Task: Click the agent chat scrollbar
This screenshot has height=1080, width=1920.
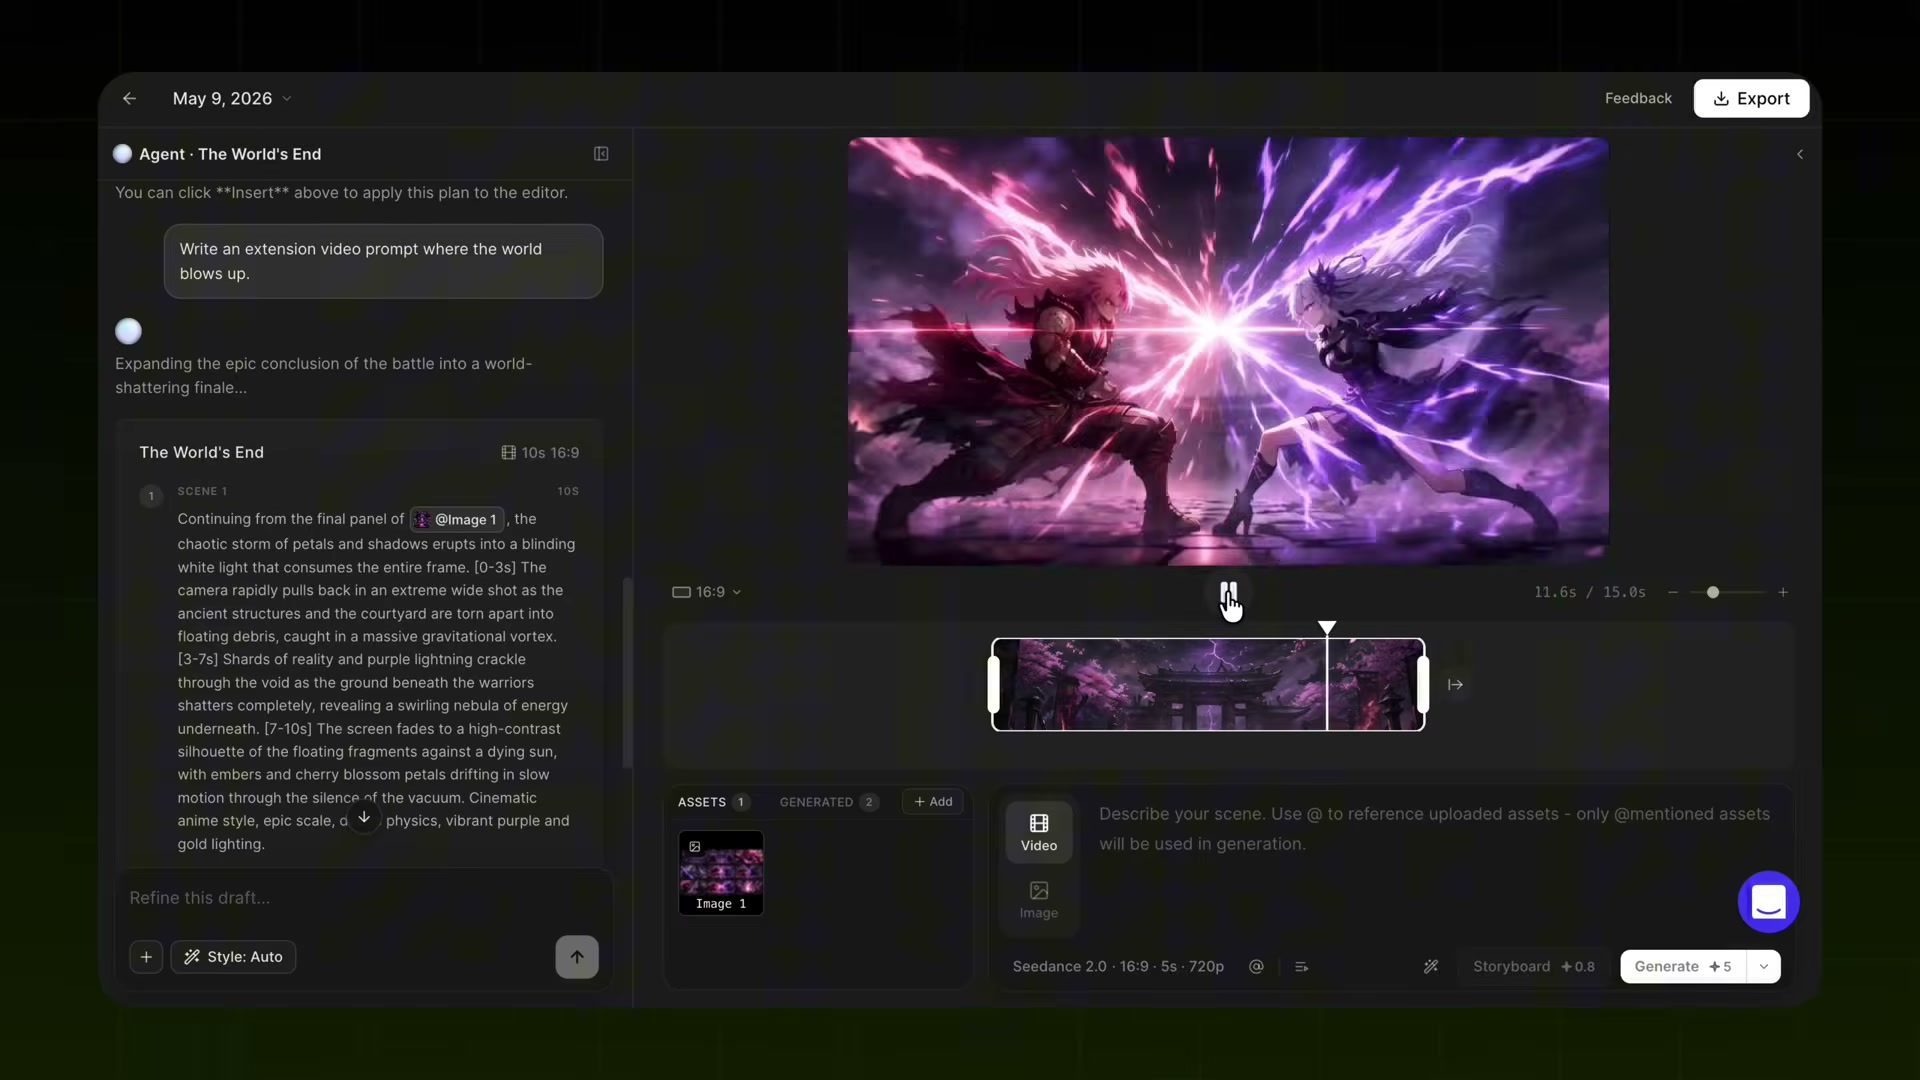Action: (627, 672)
